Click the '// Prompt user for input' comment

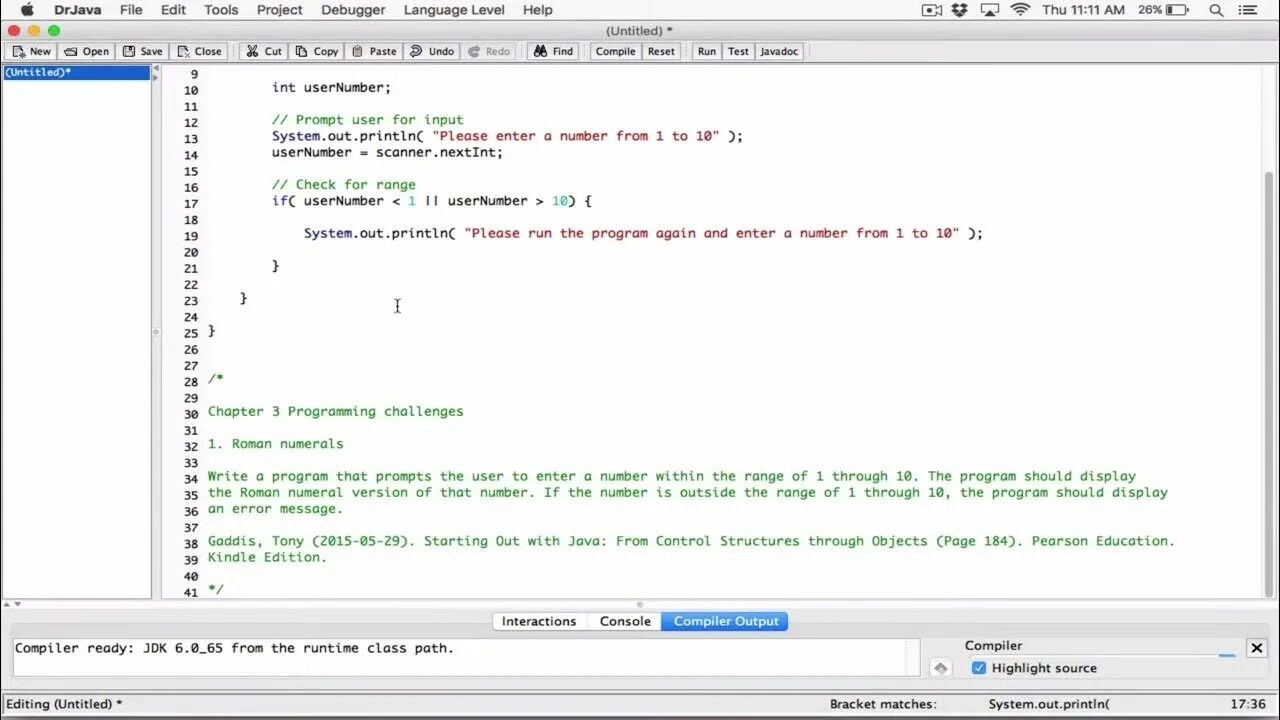[x=367, y=120]
